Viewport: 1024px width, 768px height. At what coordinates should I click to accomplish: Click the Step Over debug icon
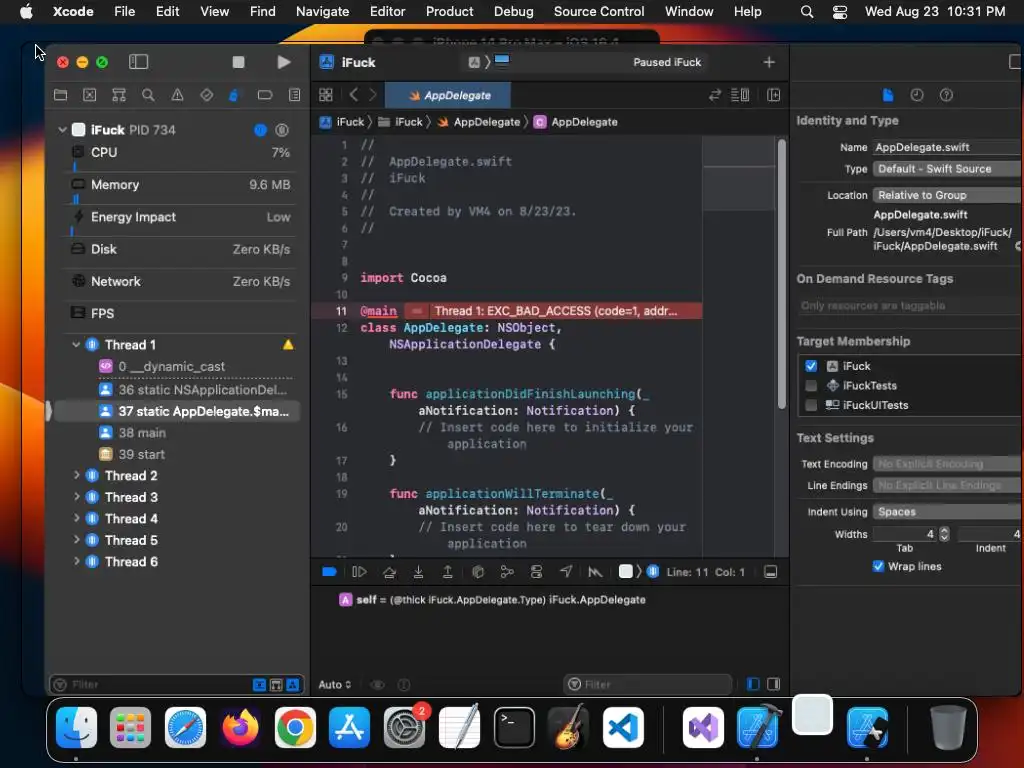coord(389,572)
